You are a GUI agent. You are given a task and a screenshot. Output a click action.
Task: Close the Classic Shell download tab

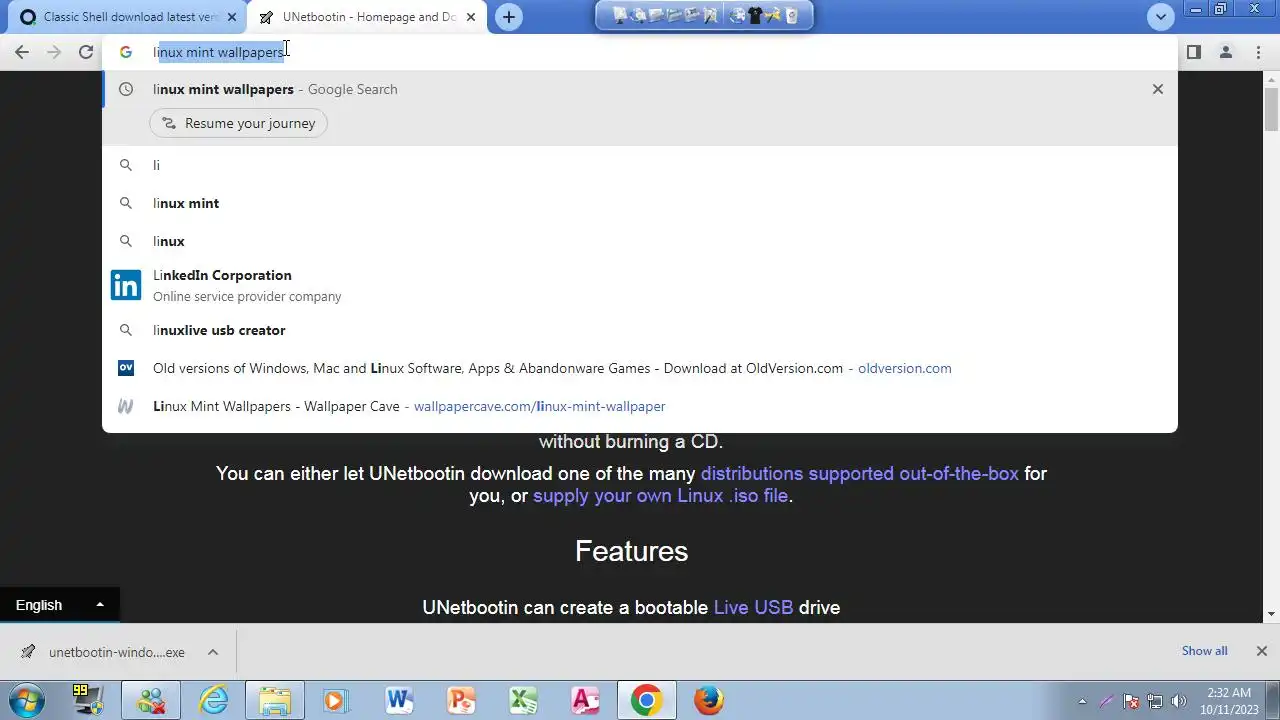click(232, 17)
